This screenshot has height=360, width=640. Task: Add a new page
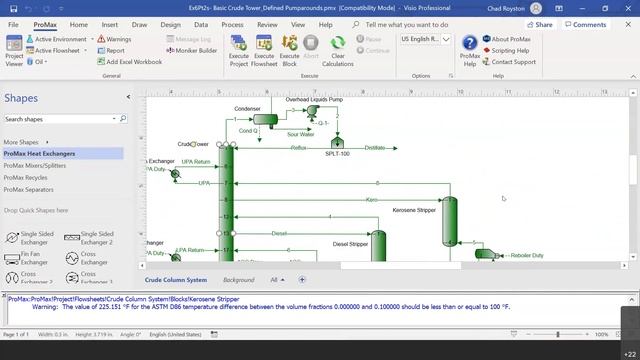[302, 280]
